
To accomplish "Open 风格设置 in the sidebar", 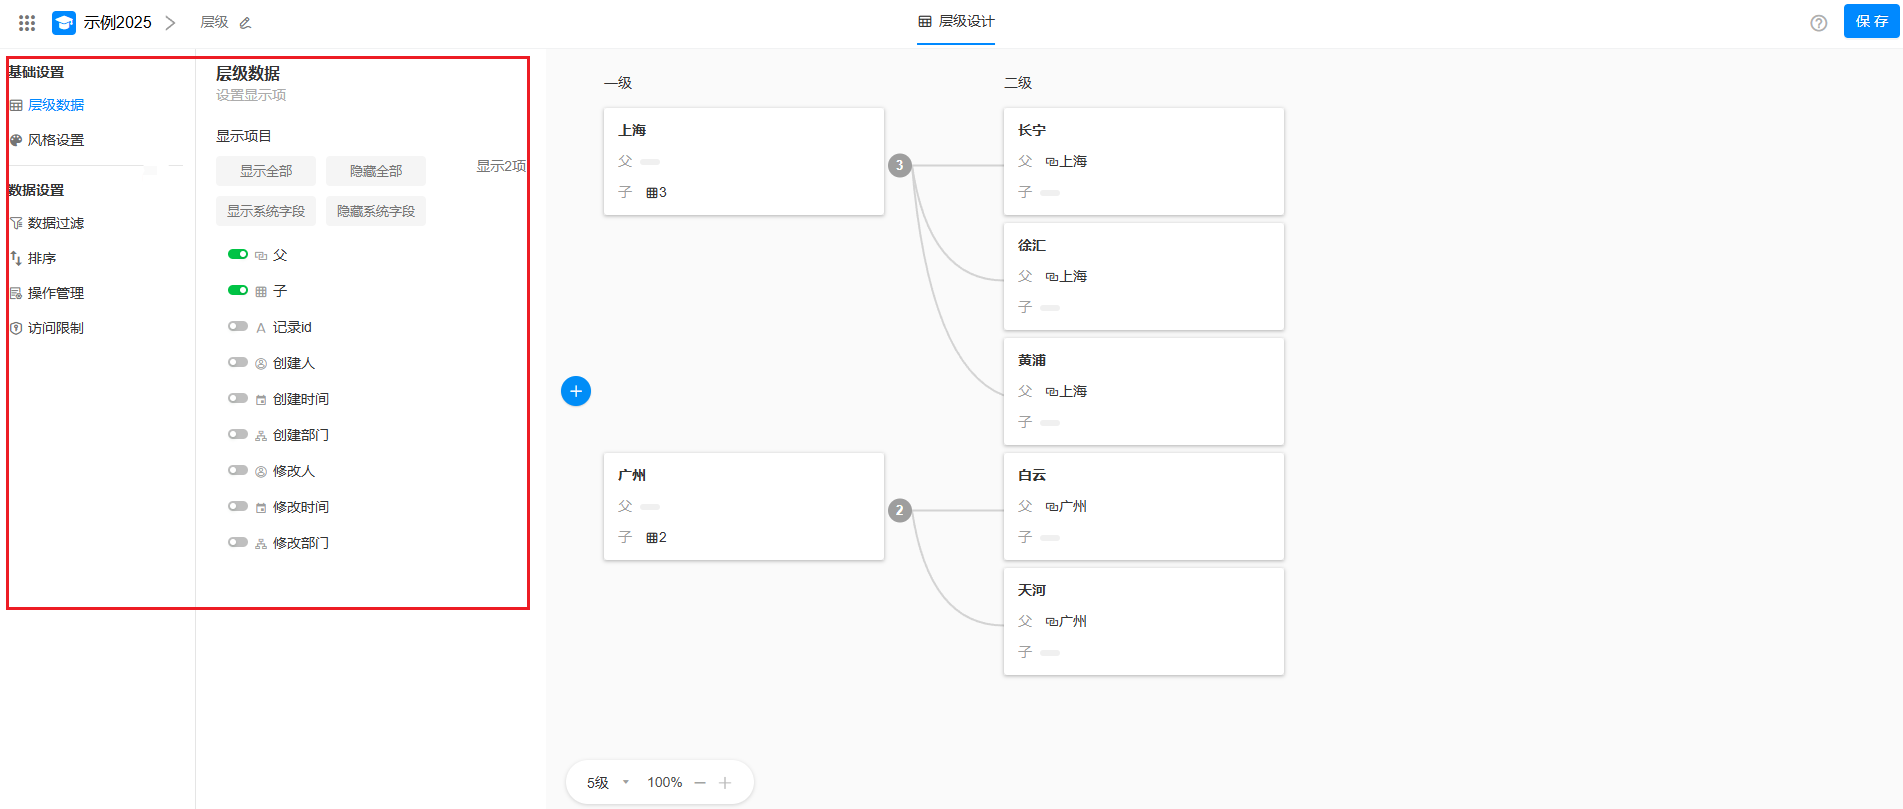I will click(x=56, y=140).
